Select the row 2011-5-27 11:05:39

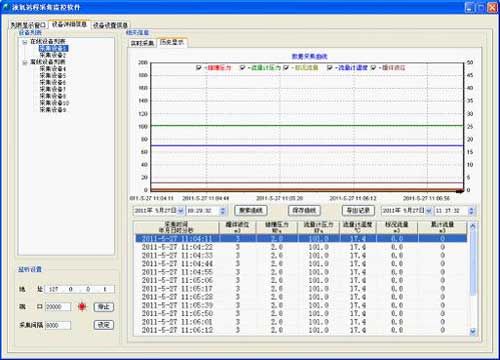[x=301, y=305]
